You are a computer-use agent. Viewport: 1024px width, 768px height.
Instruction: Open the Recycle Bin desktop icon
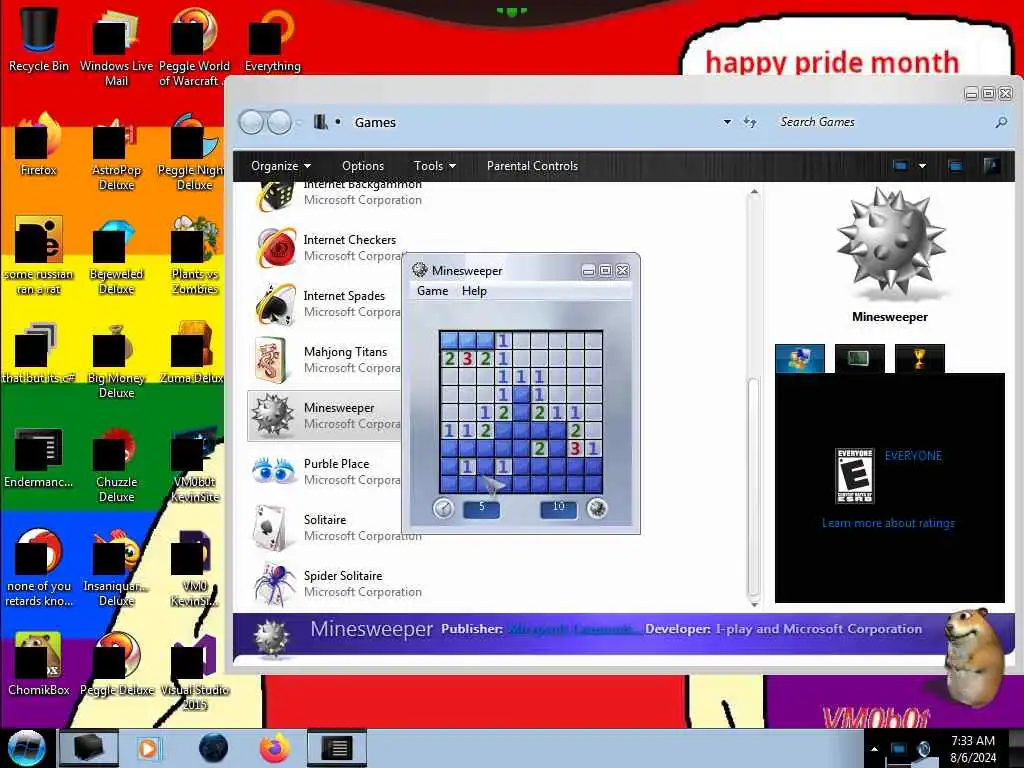coord(38,37)
